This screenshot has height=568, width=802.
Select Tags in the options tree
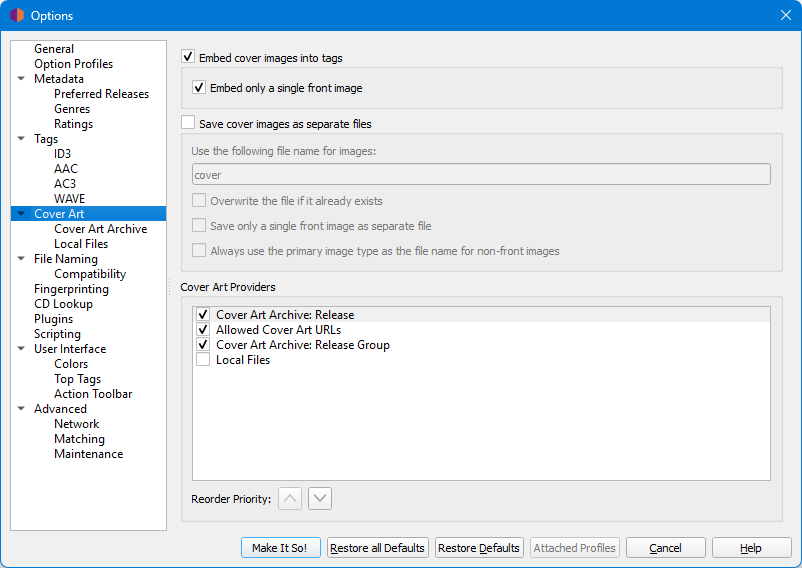[x=46, y=139]
